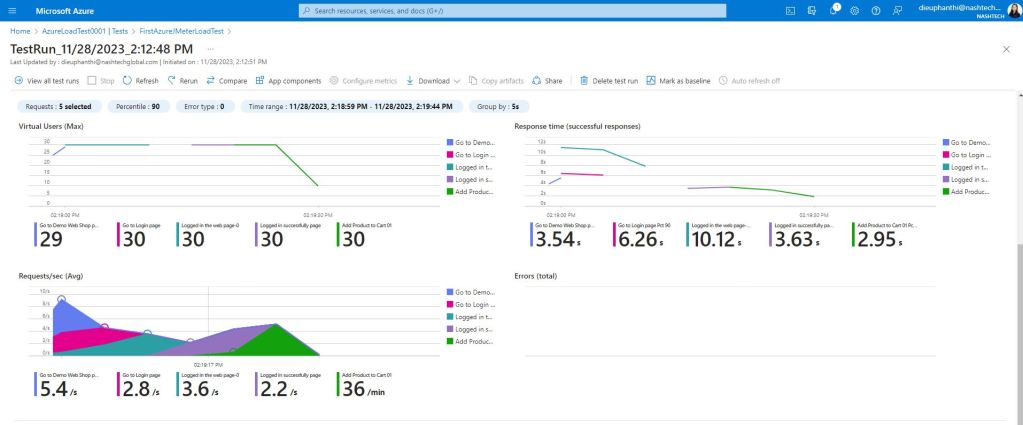Viewport: 1023px width, 425px height.
Task: Open the notifications bell
Action: point(833,10)
